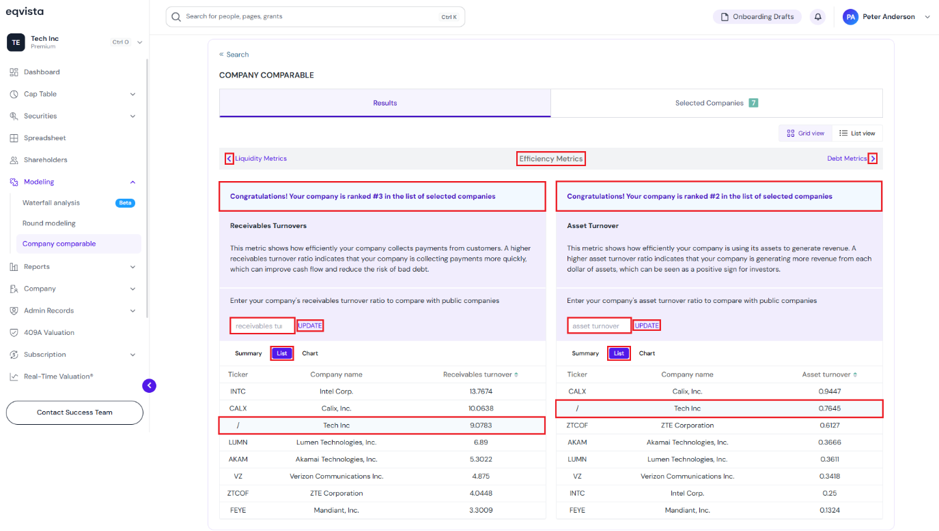Switch to List view

(x=857, y=133)
